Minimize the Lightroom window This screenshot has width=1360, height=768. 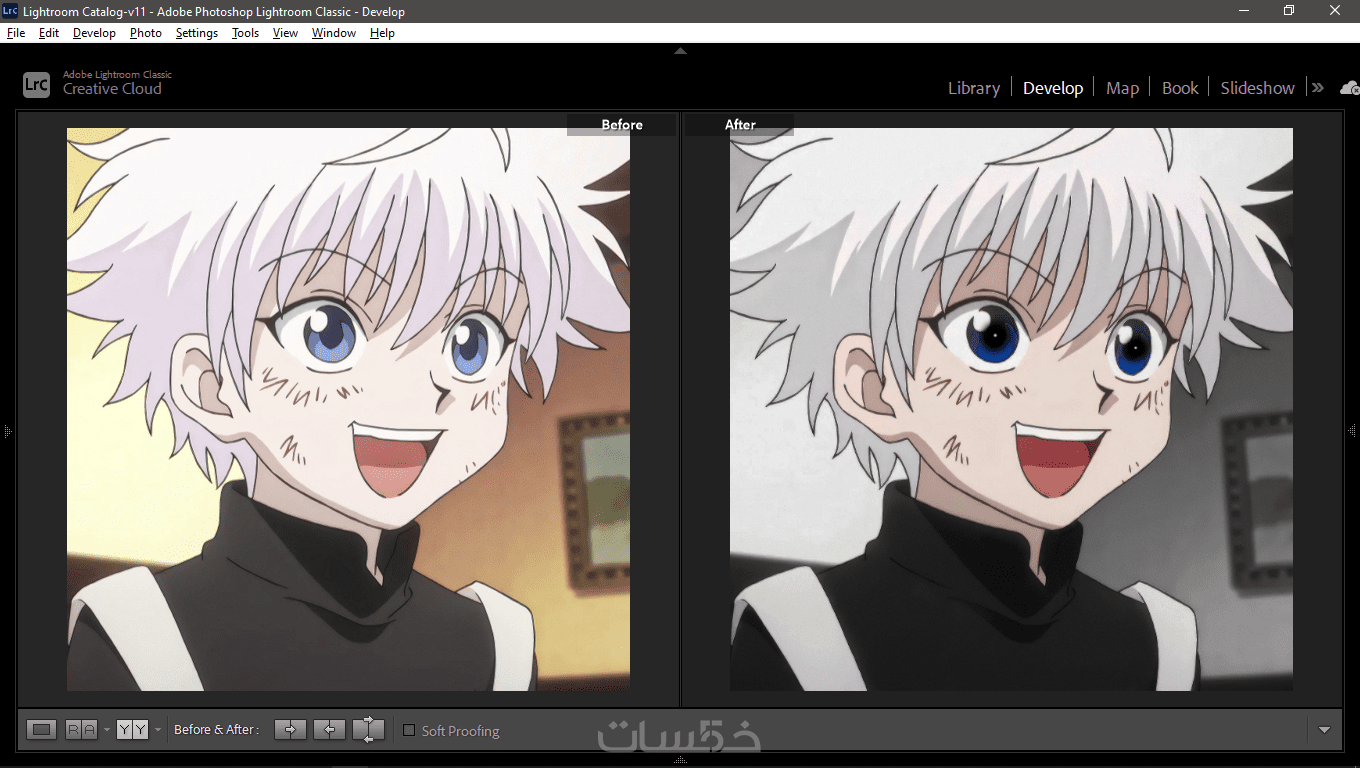(1243, 11)
